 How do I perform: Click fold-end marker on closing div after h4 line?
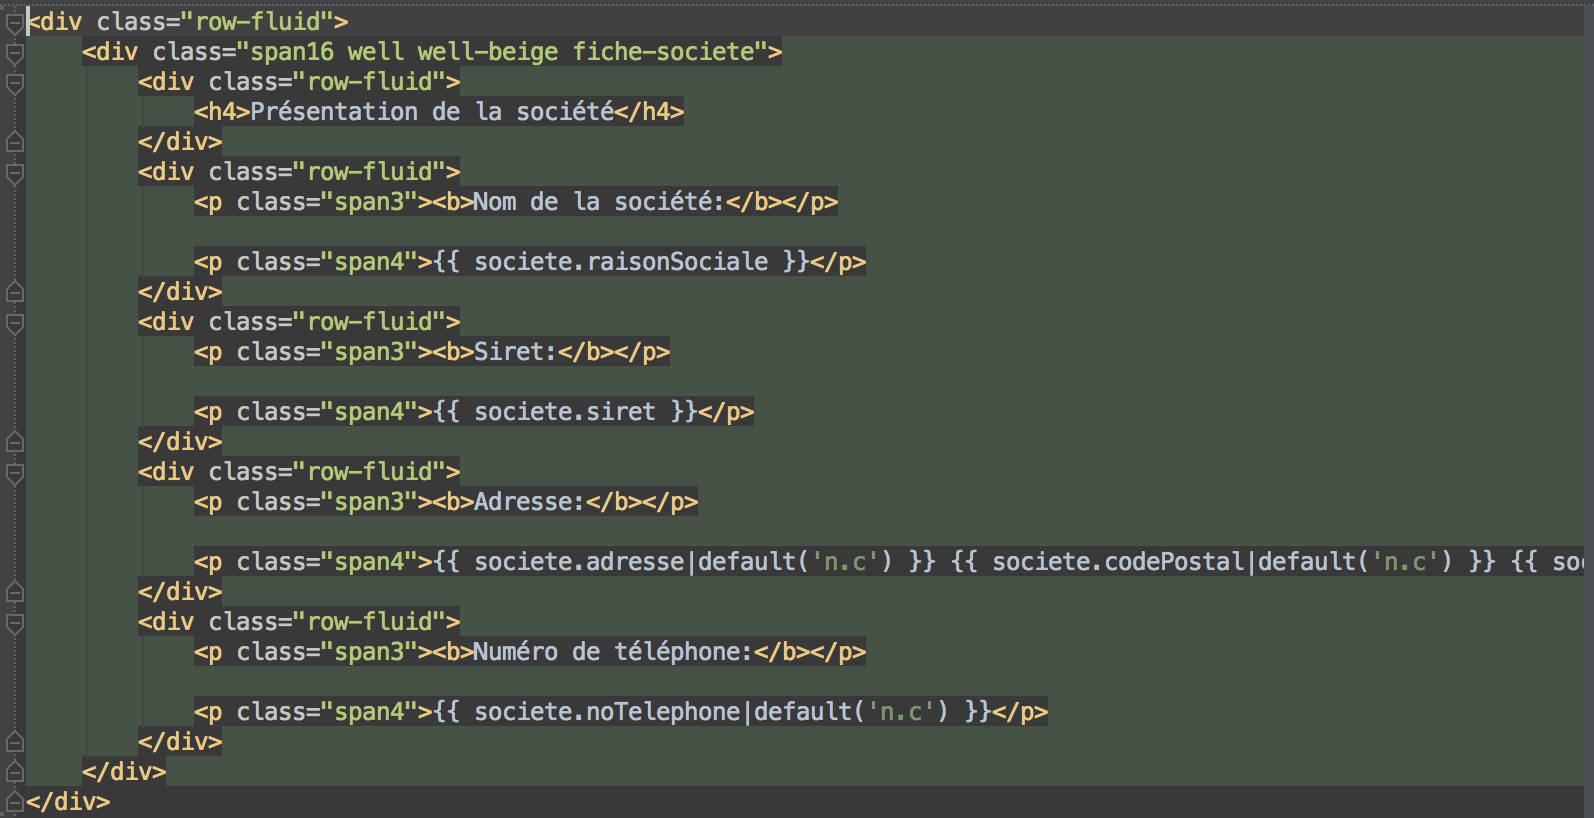click(x=15, y=141)
